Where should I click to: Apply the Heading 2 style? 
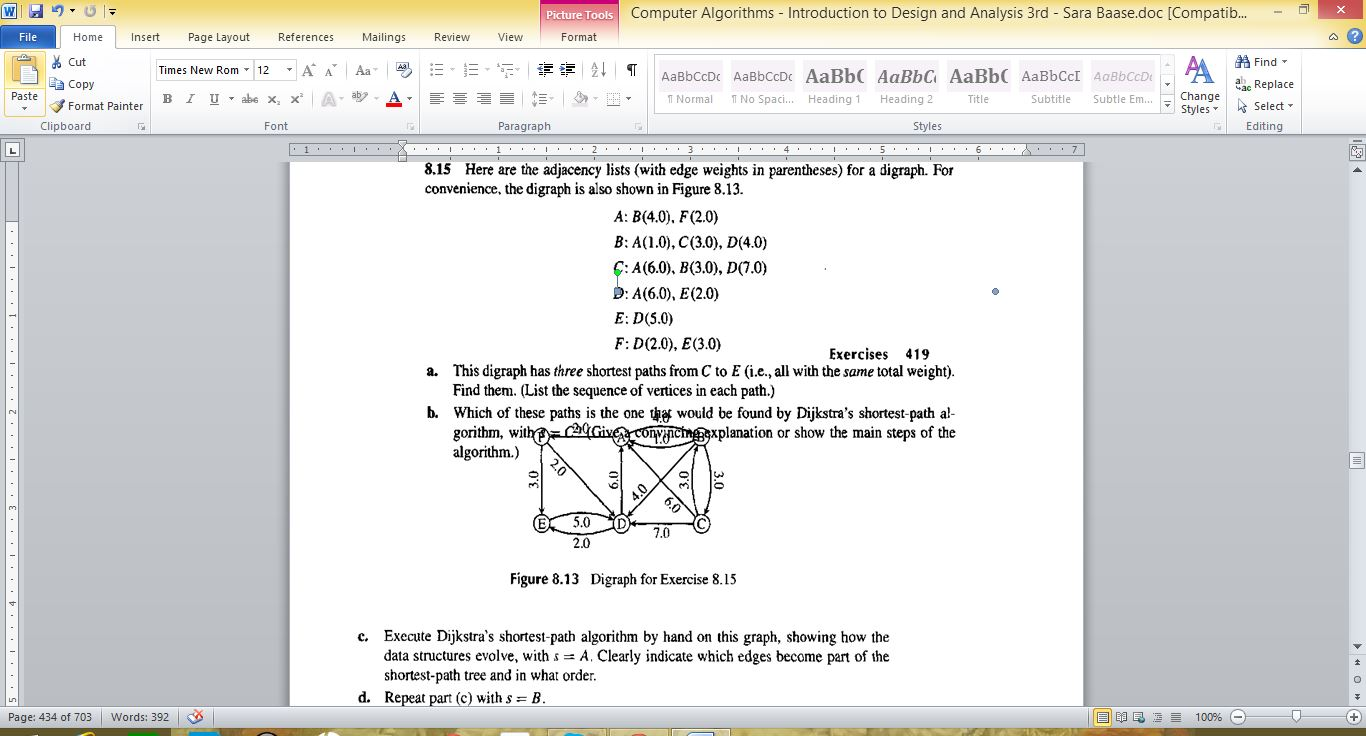[x=906, y=85]
